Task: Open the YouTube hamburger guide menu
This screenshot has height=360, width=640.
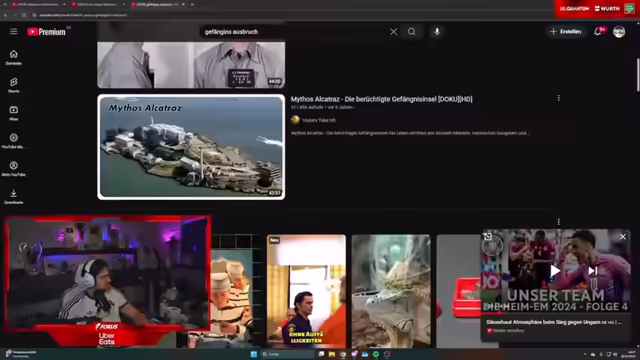Action: point(13,31)
